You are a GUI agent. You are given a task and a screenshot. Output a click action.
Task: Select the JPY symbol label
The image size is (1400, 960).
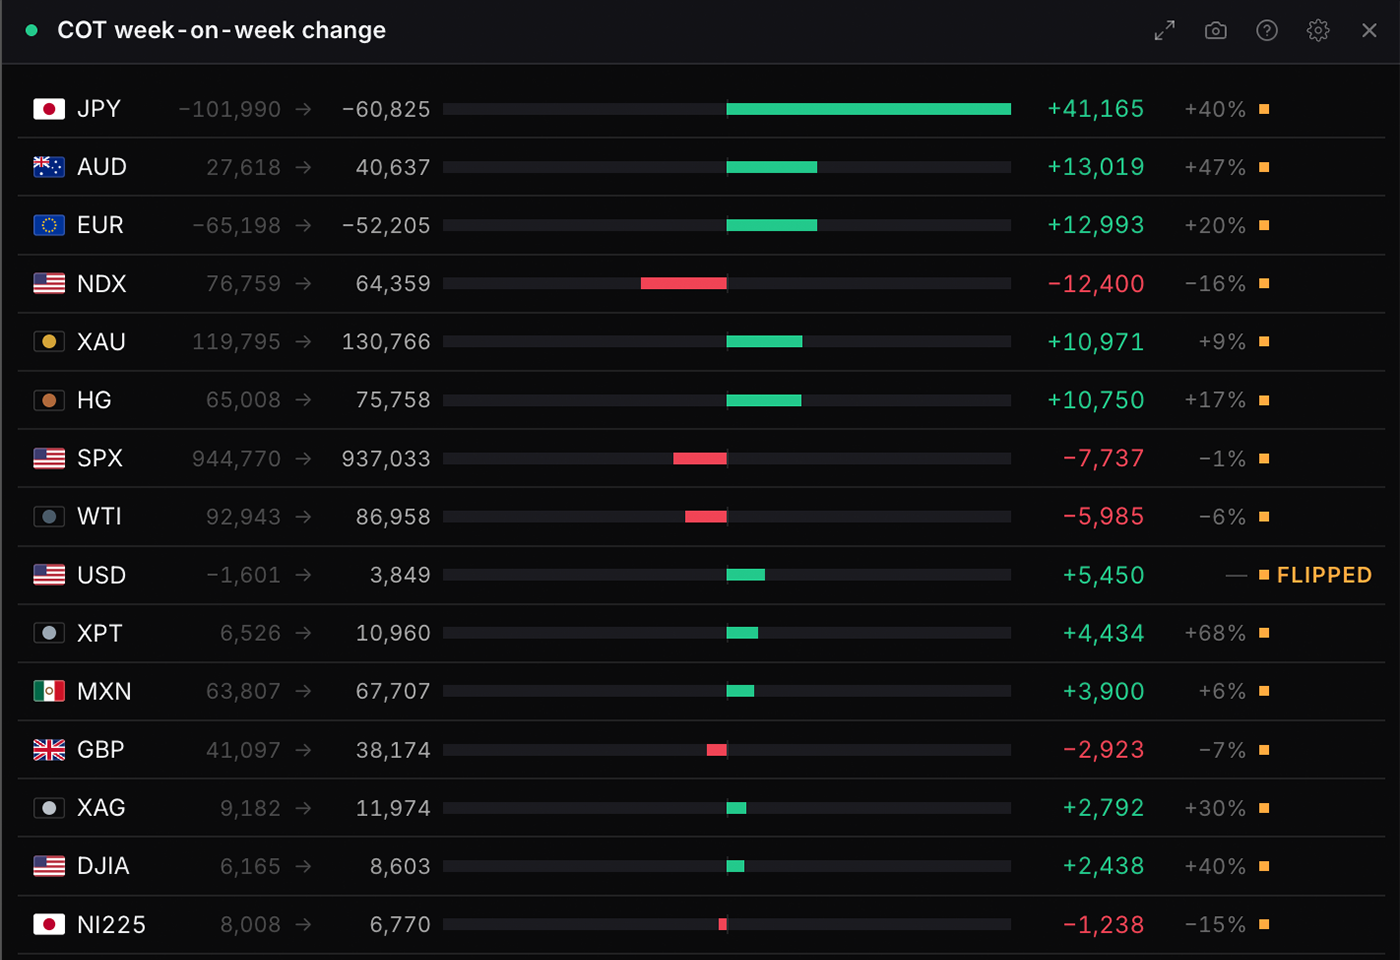coord(99,109)
